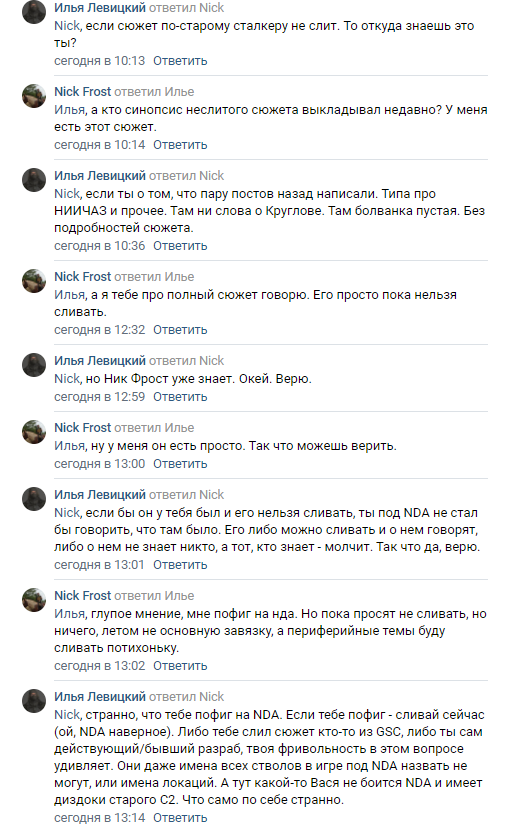The image size is (505, 830).
Task: Reply to the comment about НИИЧАЗ at 10:36
Action: pos(180,246)
